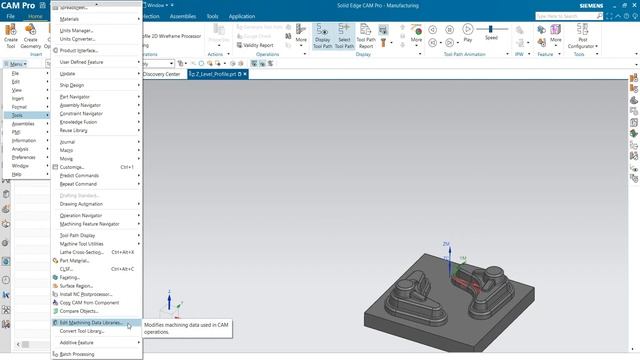The width and height of the screenshot is (640, 360).
Task: Expand the Tool Path Display submenu
Action: [x=97, y=235]
